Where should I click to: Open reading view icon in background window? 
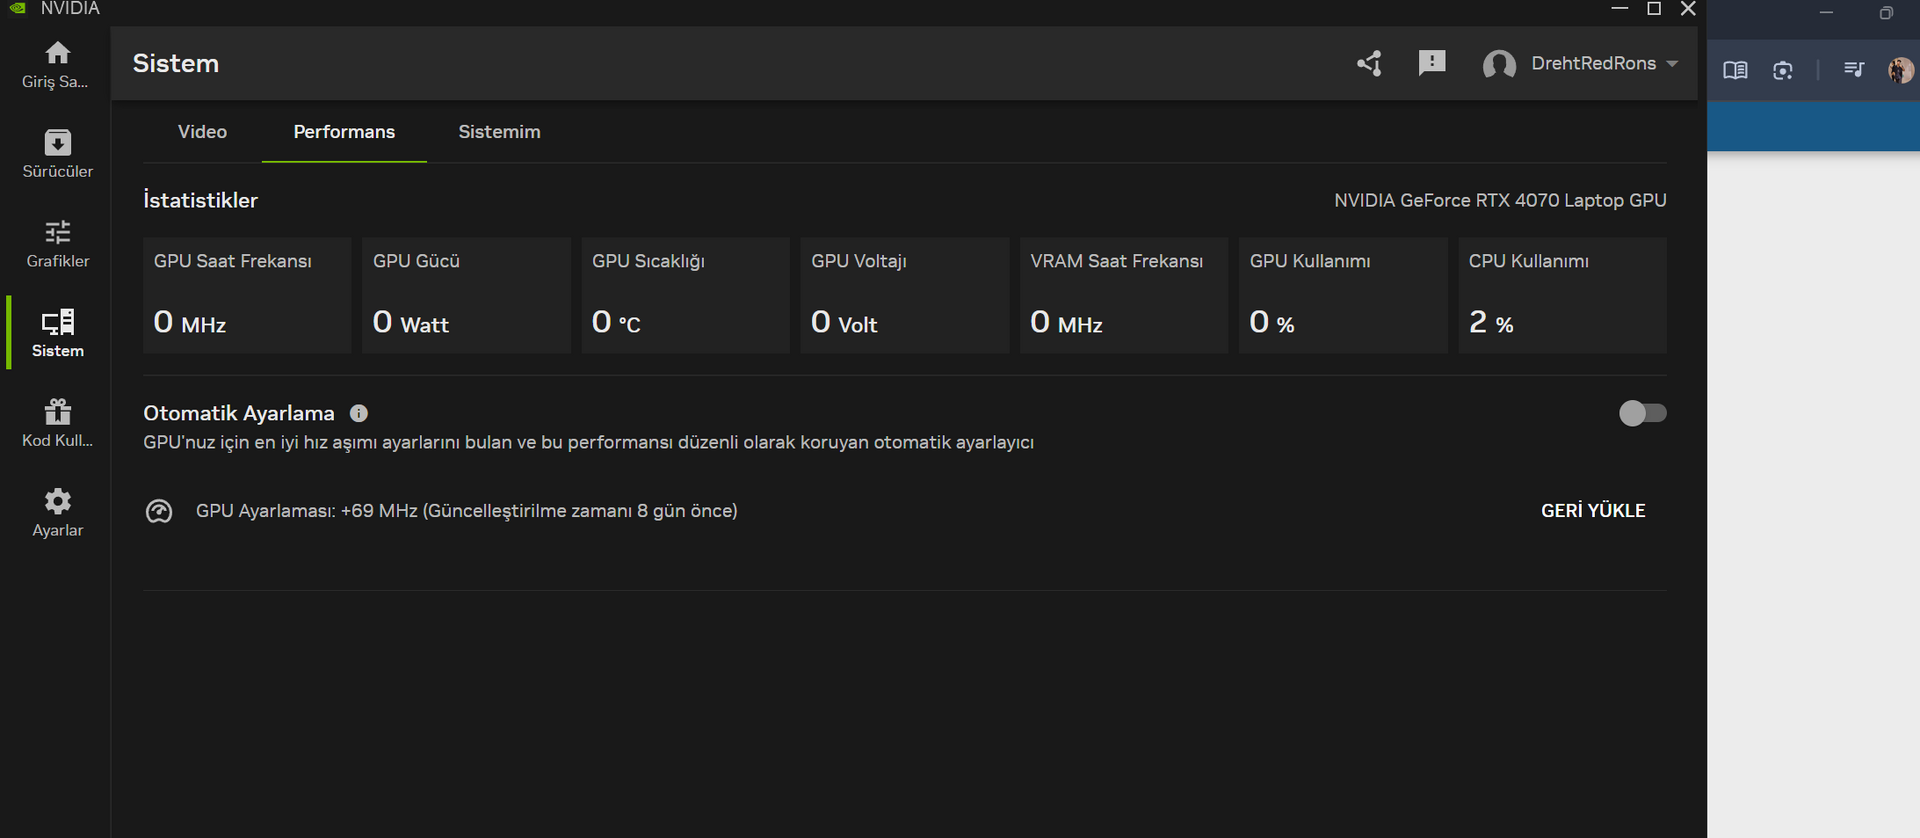pos(1735,70)
